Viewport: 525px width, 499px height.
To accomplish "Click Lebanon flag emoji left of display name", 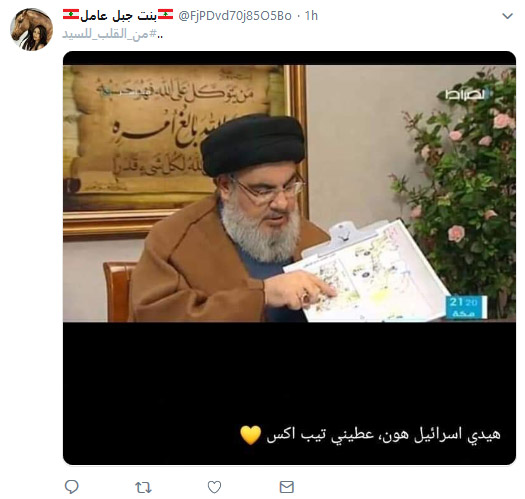I will pos(71,15).
